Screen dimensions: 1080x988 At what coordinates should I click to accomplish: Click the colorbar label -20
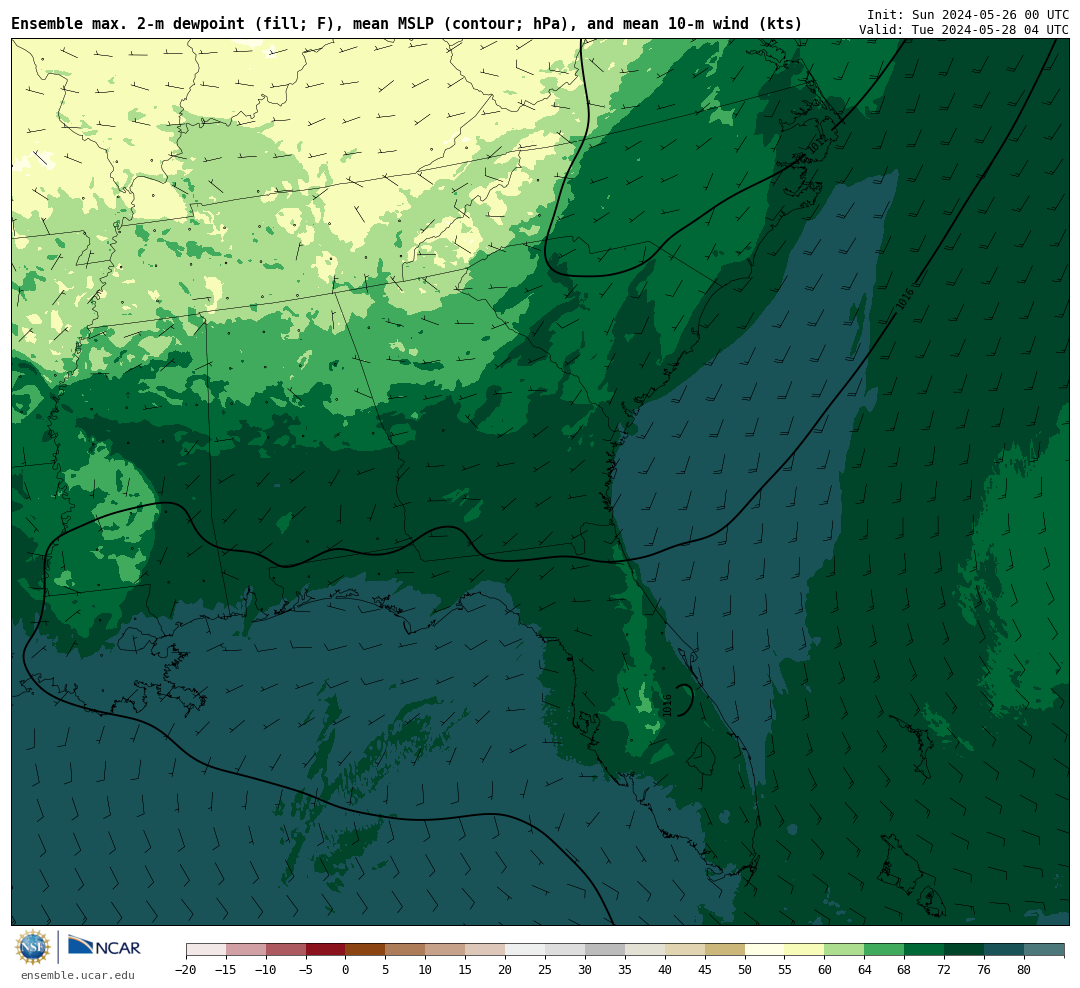point(186,969)
